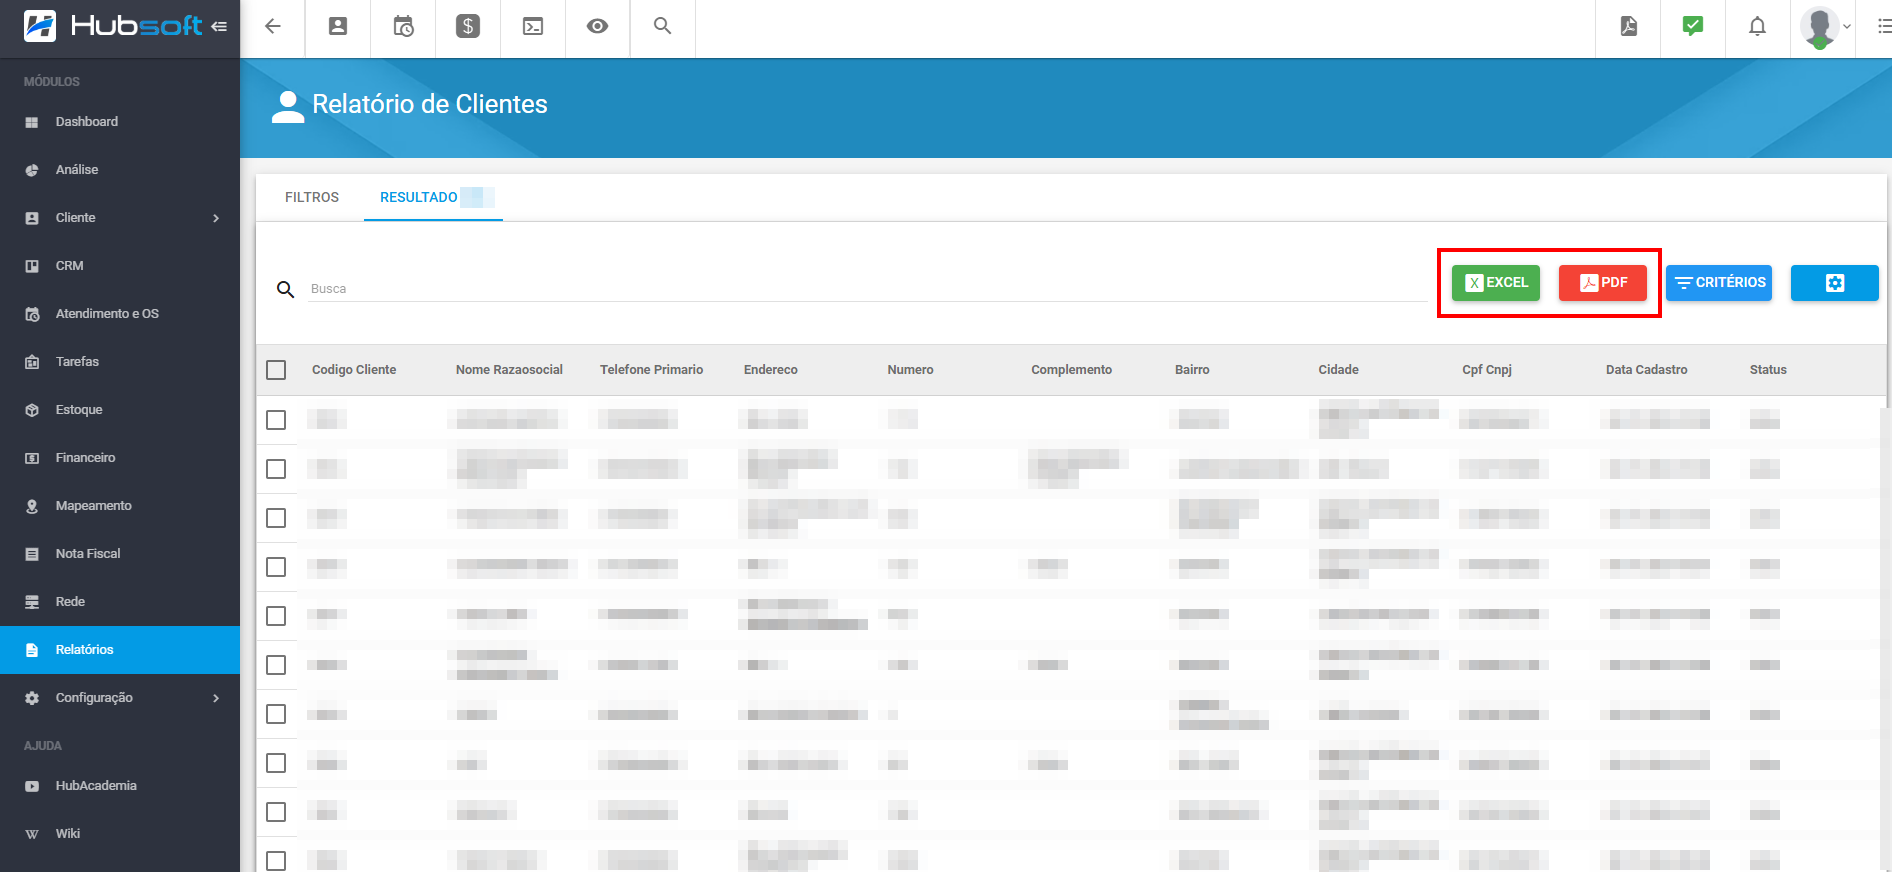Sort by Cidade column header
The height and width of the screenshot is (872, 1892).
tap(1338, 370)
